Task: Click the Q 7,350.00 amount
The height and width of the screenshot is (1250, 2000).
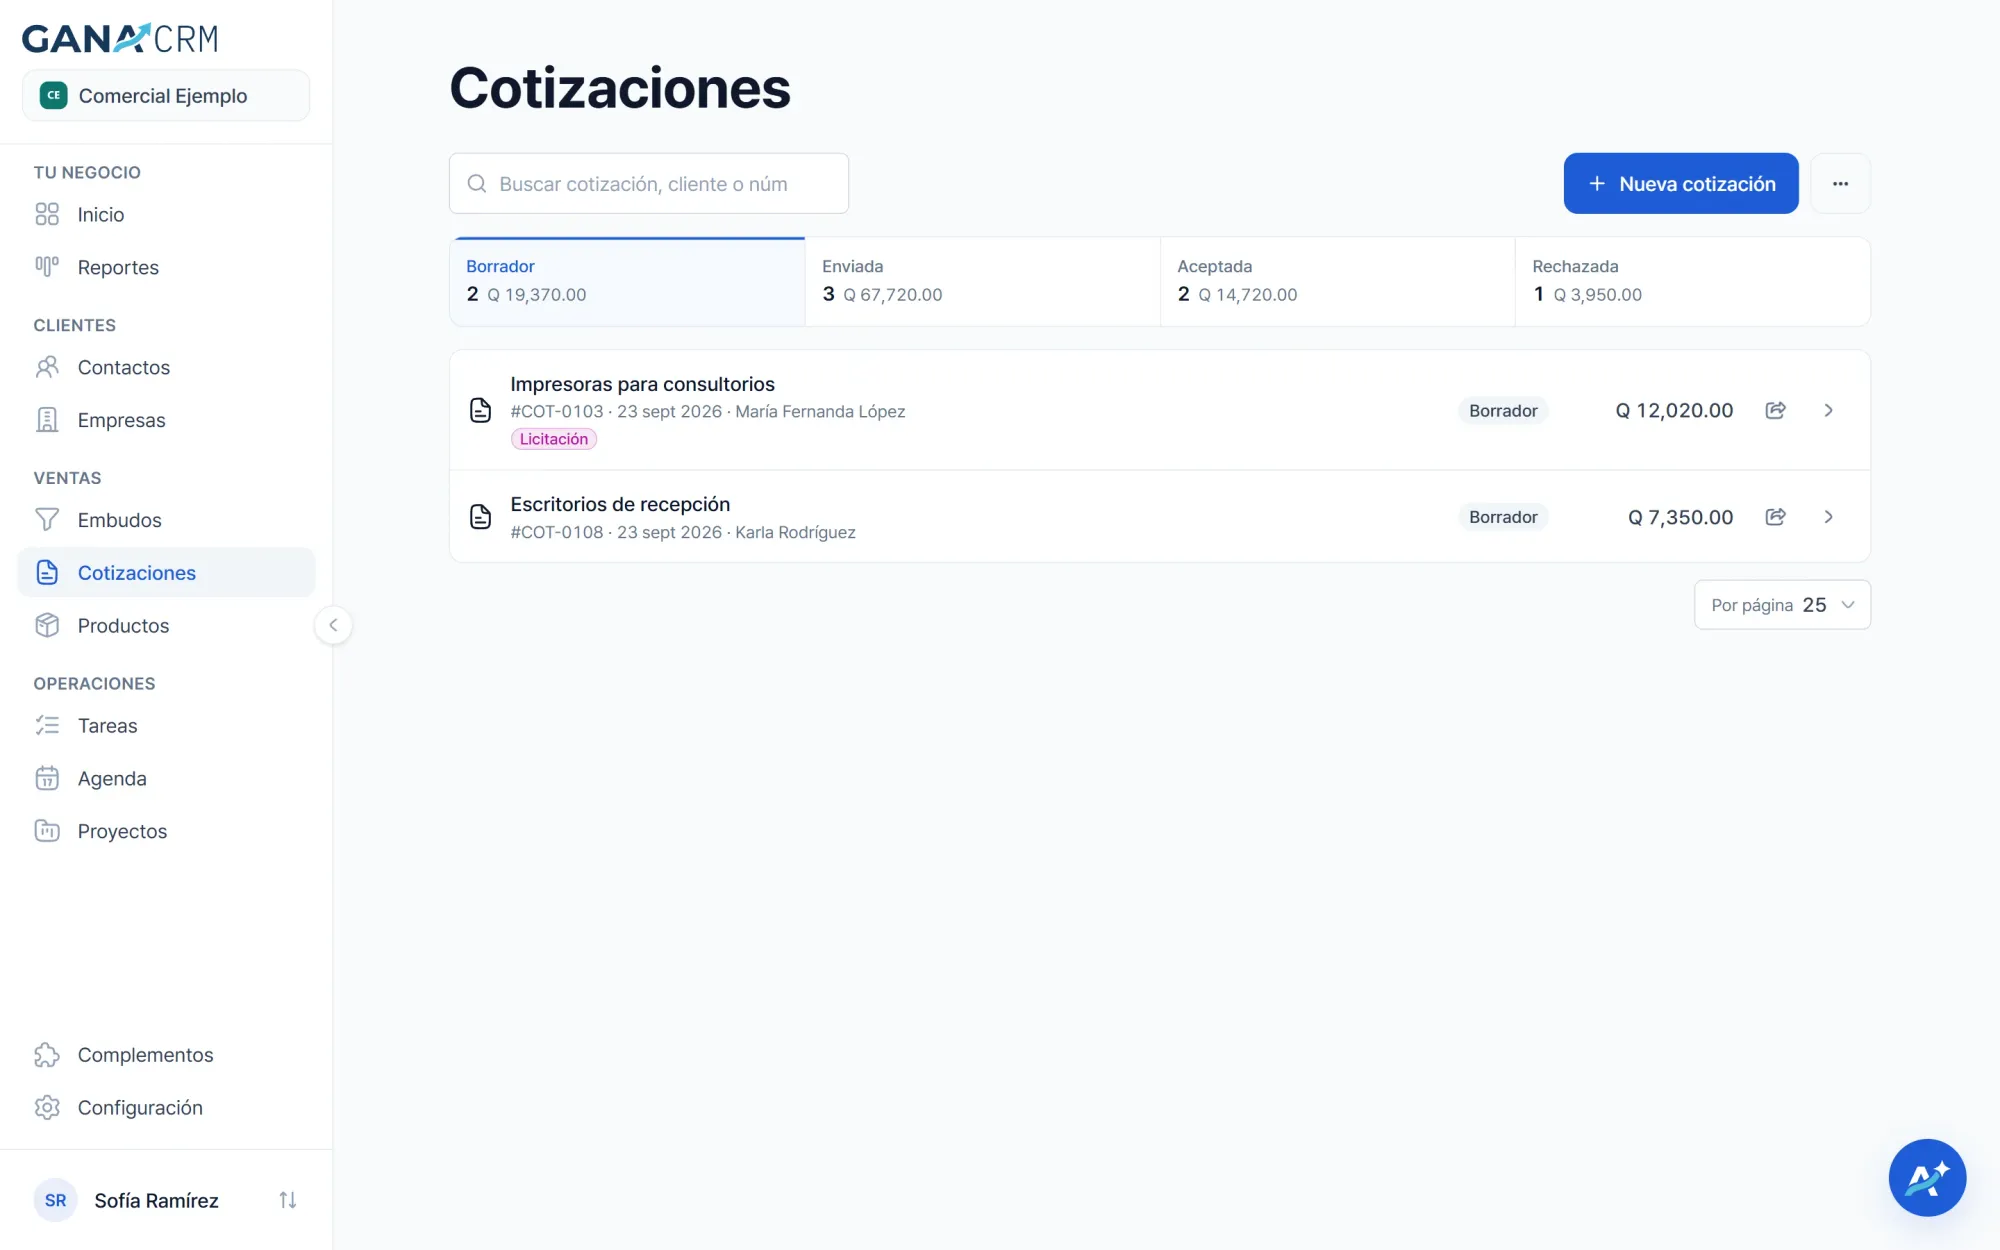Action: pos(1680,517)
